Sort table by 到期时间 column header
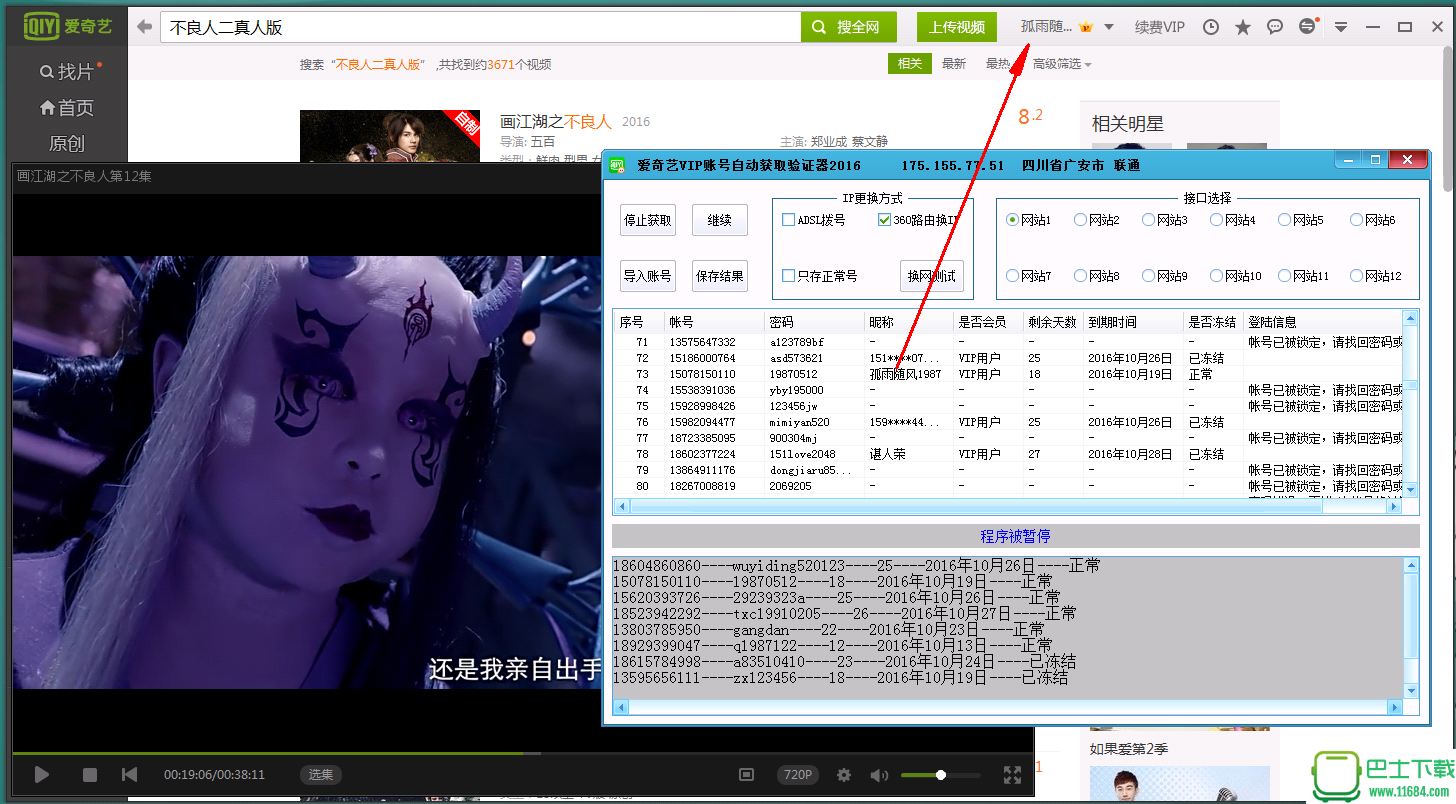 pyautogui.click(x=1133, y=322)
